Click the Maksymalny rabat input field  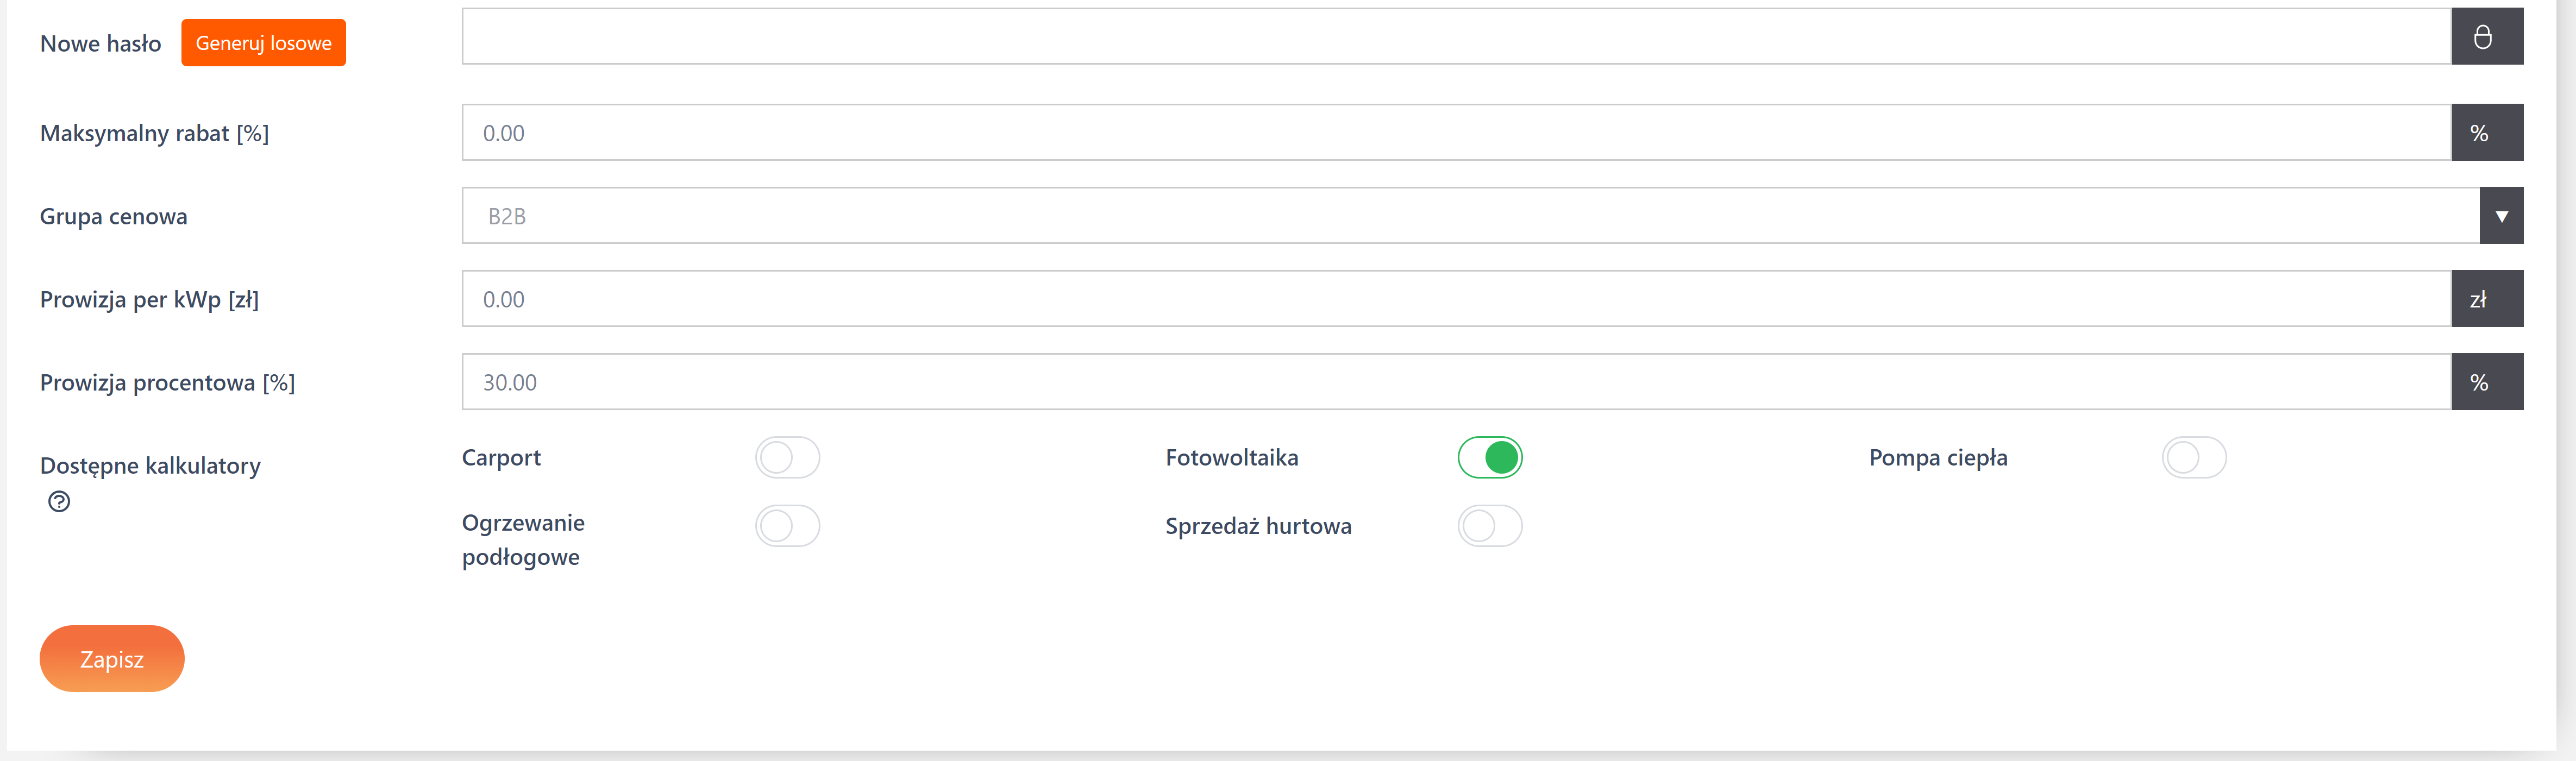pos(1455,133)
